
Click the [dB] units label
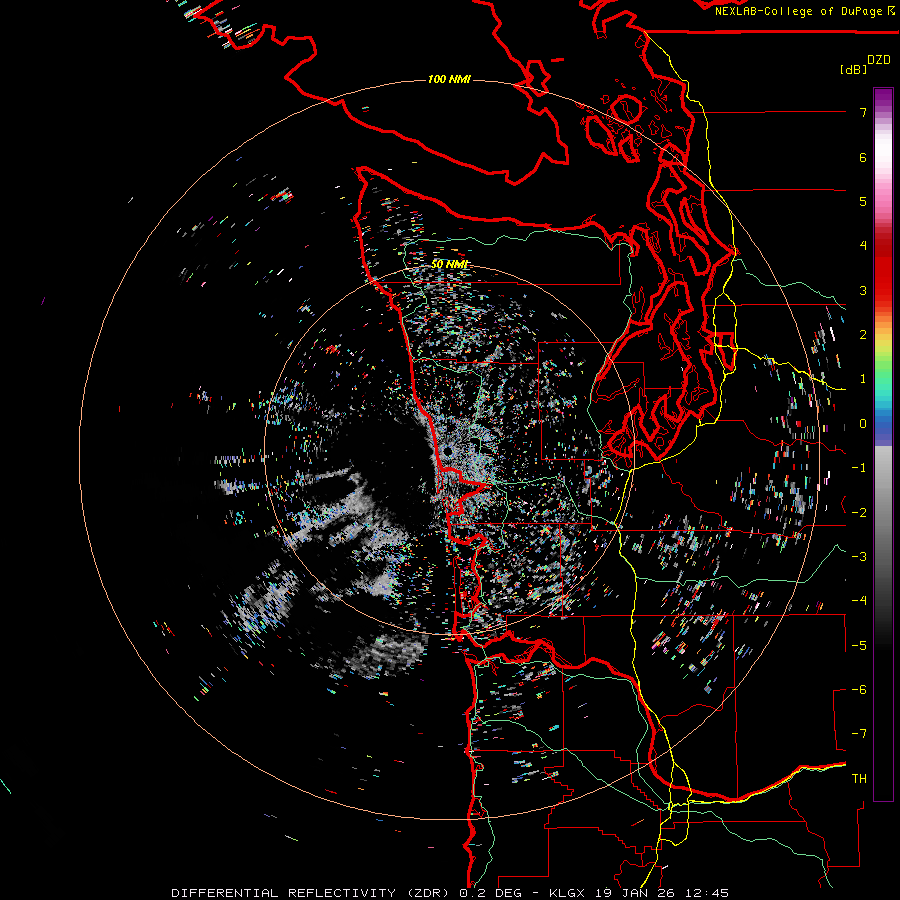coord(854,69)
